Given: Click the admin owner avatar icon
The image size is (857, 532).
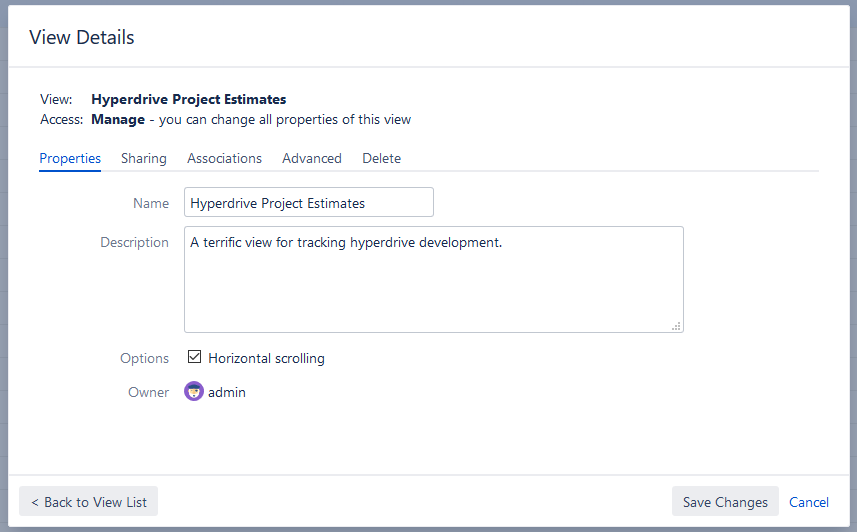Looking at the screenshot, I should tap(194, 392).
